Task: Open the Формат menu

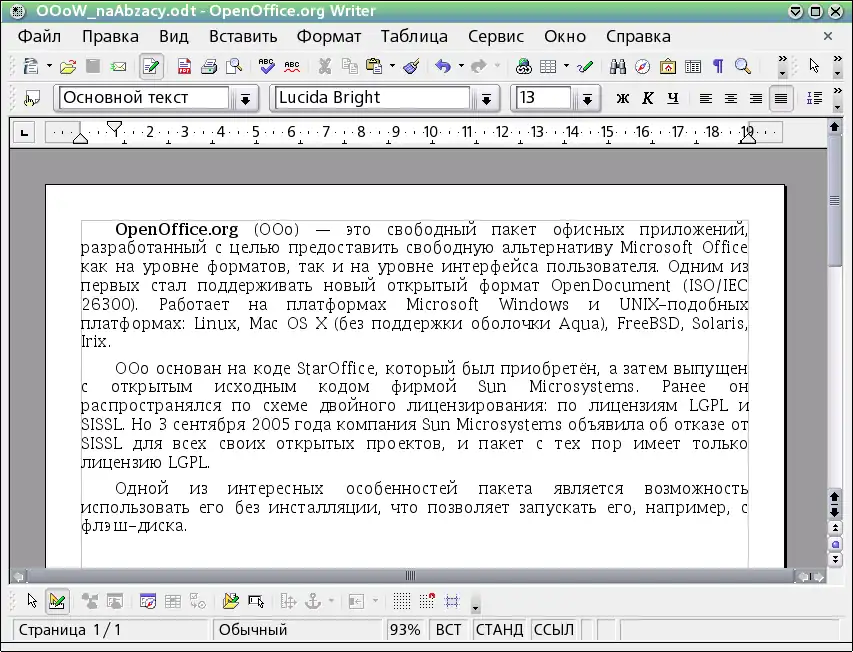Action: [x=329, y=36]
